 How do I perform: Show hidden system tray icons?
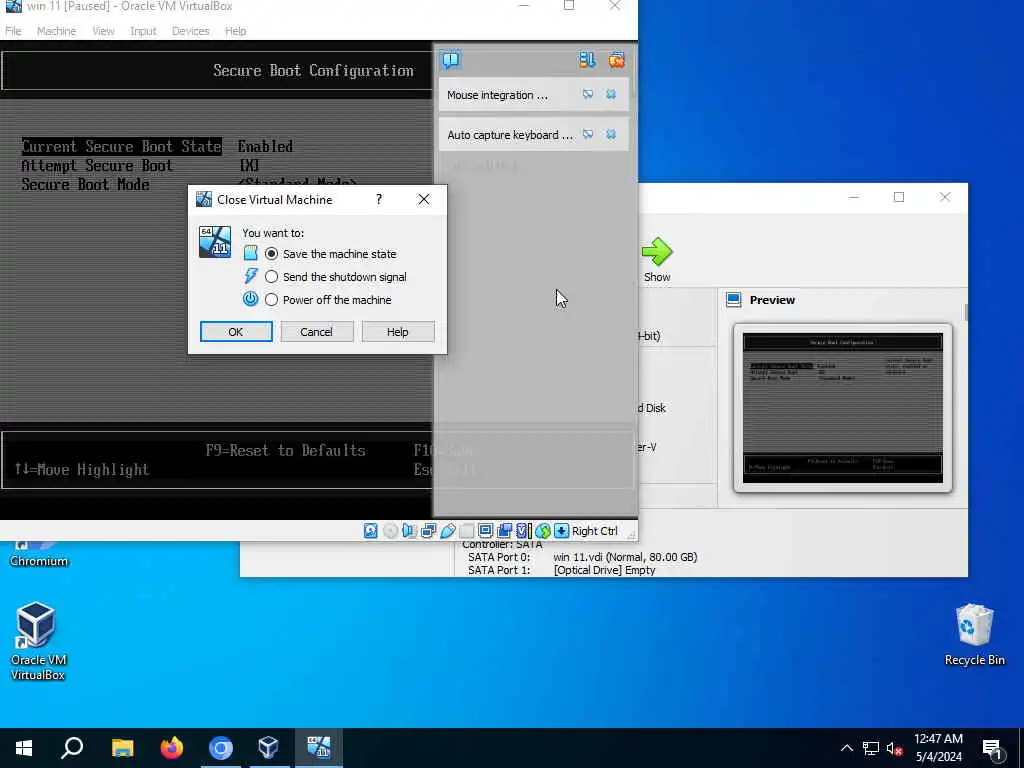[846, 748]
